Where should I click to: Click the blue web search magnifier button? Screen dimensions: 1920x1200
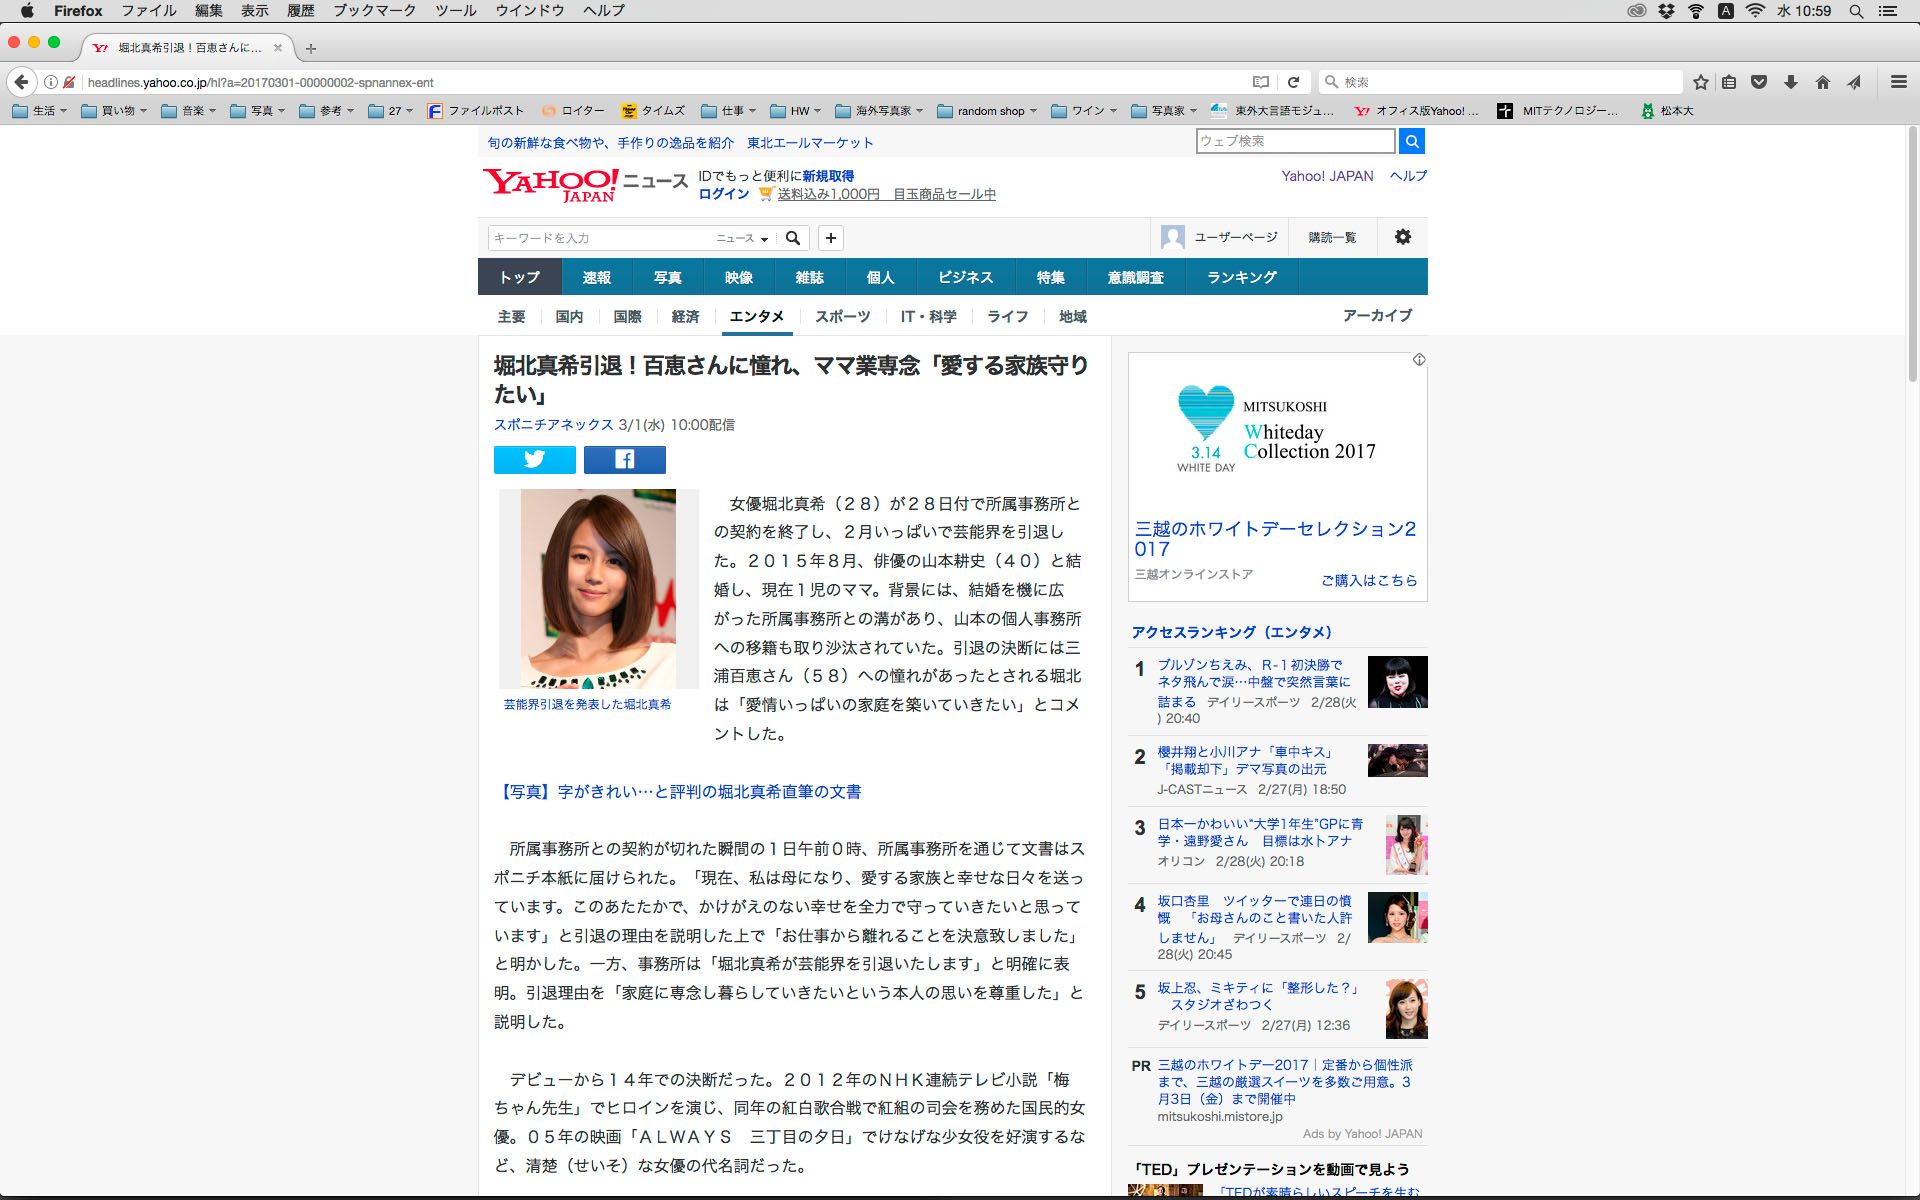click(x=1411, y=141)
